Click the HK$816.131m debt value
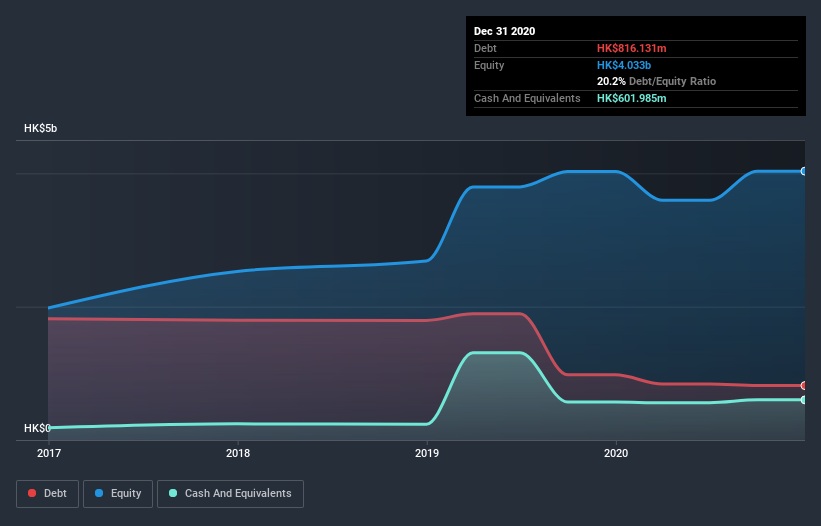 (x=631, y=48)
